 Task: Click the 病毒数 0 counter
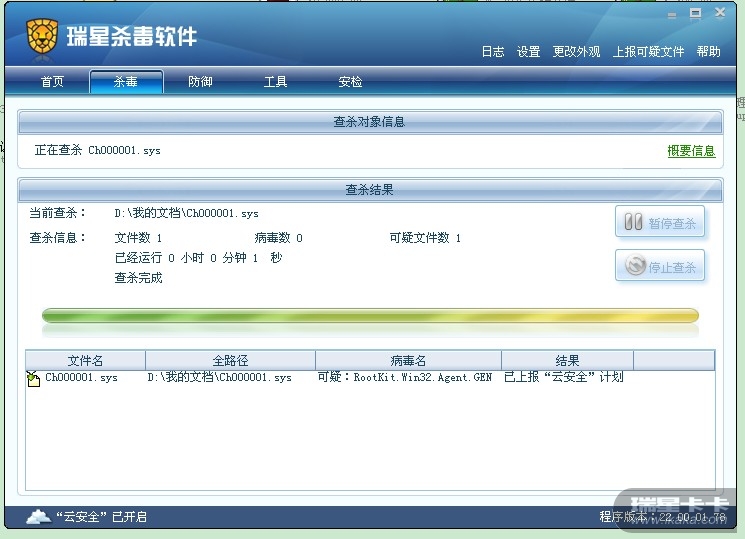pos(278,238)
